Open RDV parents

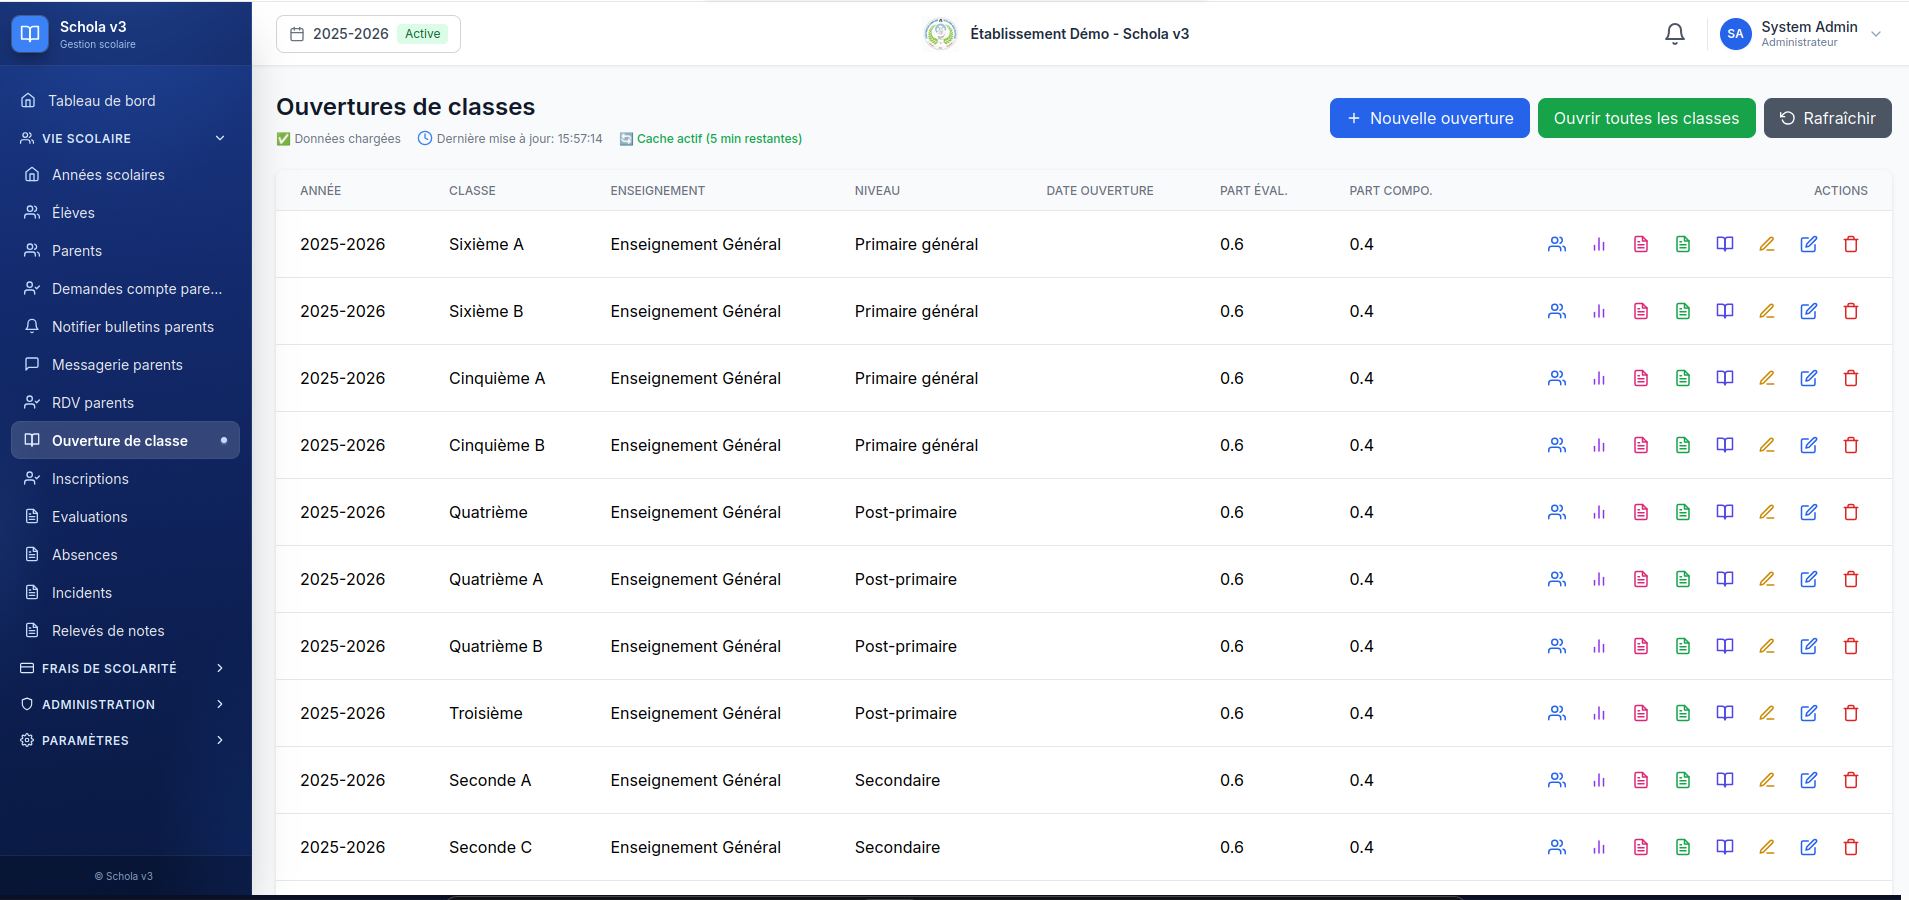(x=125, y=403)
